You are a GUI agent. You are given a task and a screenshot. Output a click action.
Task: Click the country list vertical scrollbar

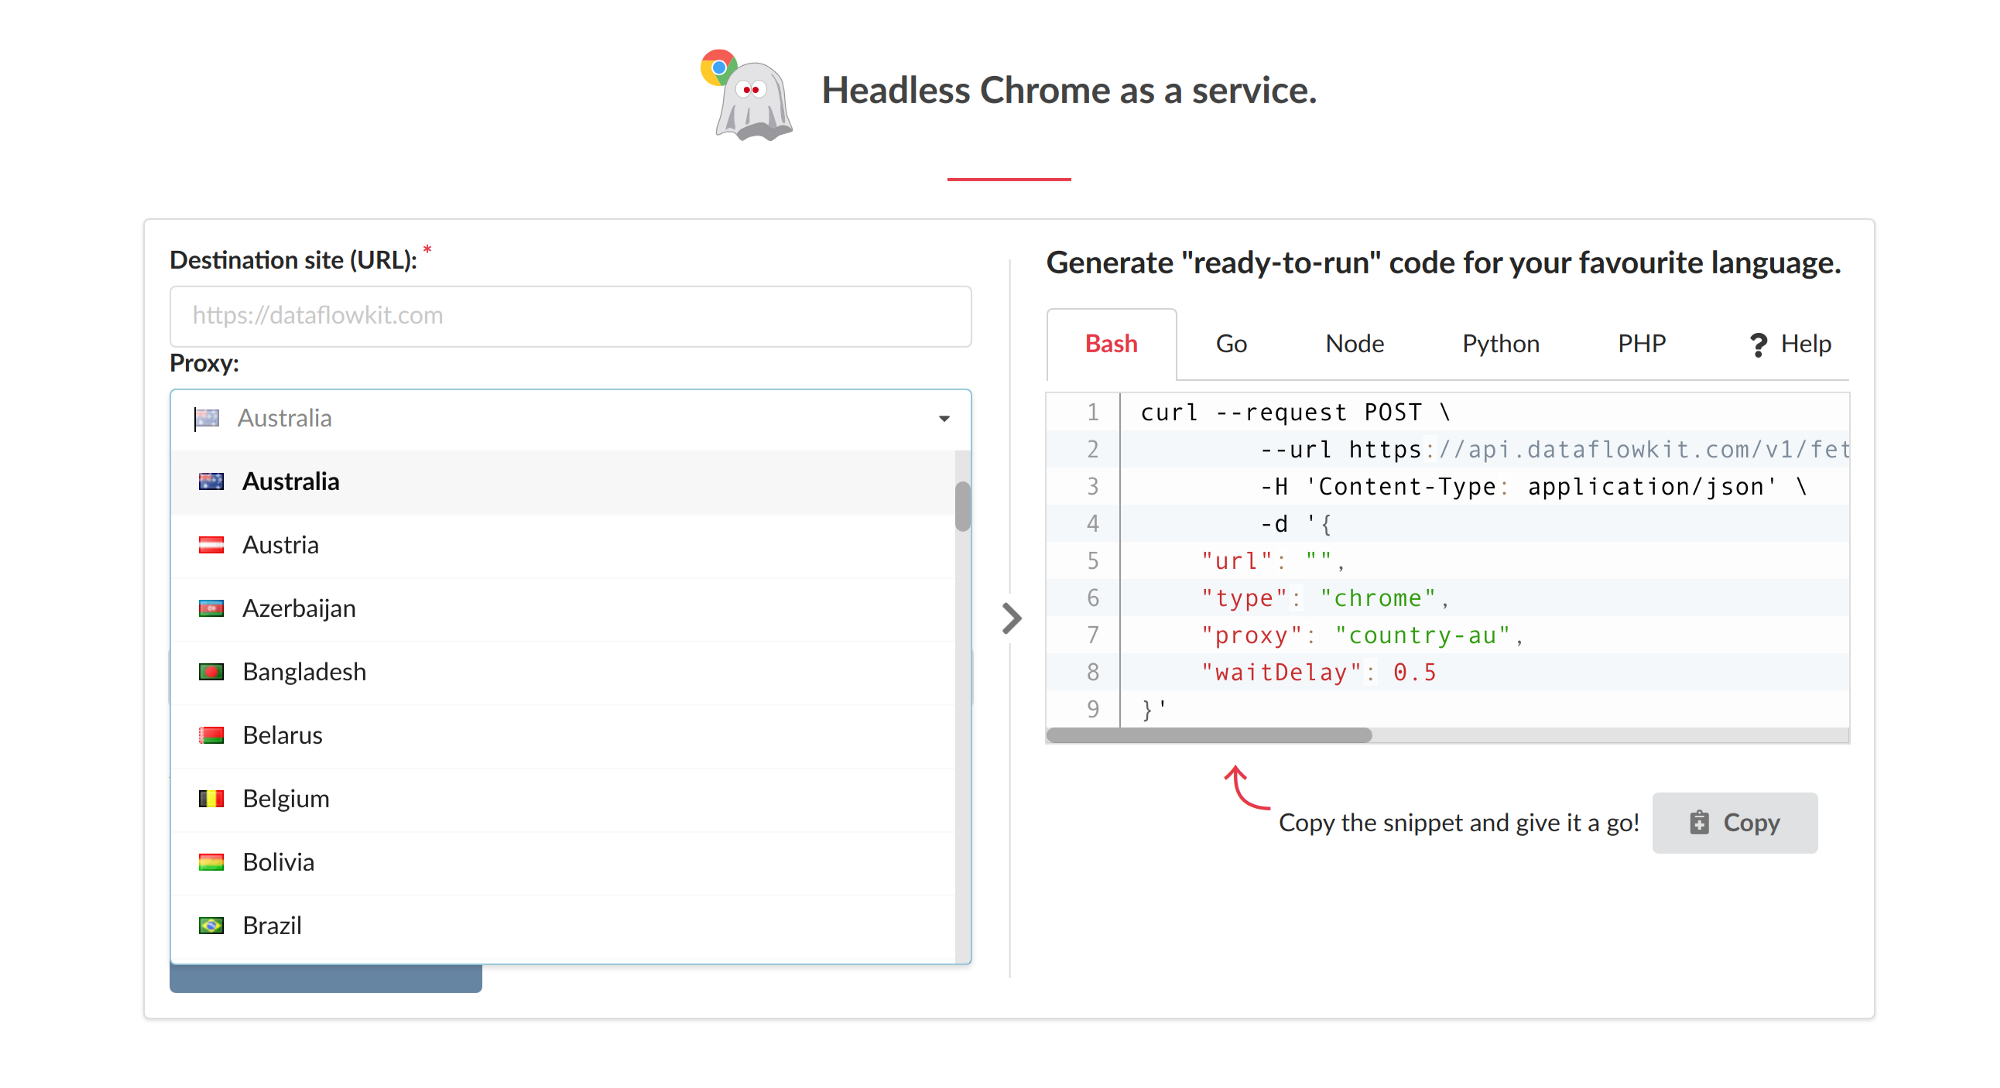pos(962,507)
